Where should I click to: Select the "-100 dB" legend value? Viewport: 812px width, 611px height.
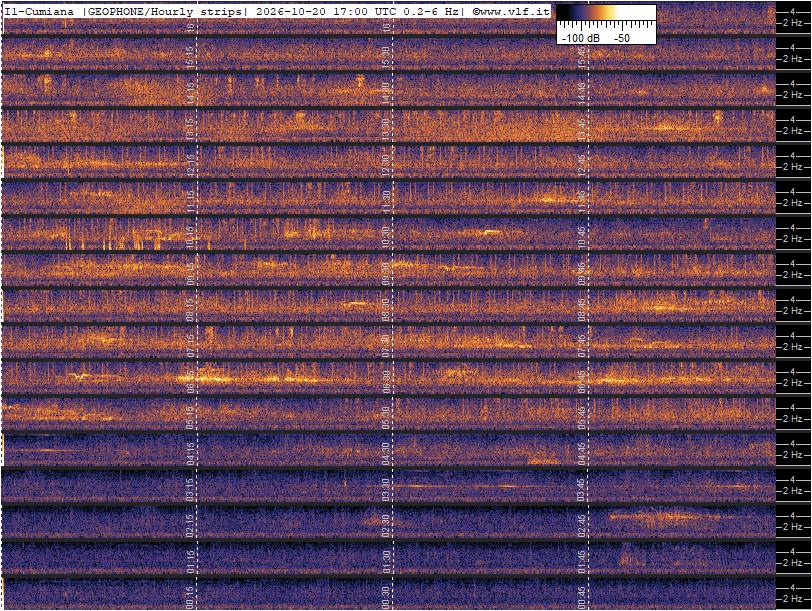581,38
